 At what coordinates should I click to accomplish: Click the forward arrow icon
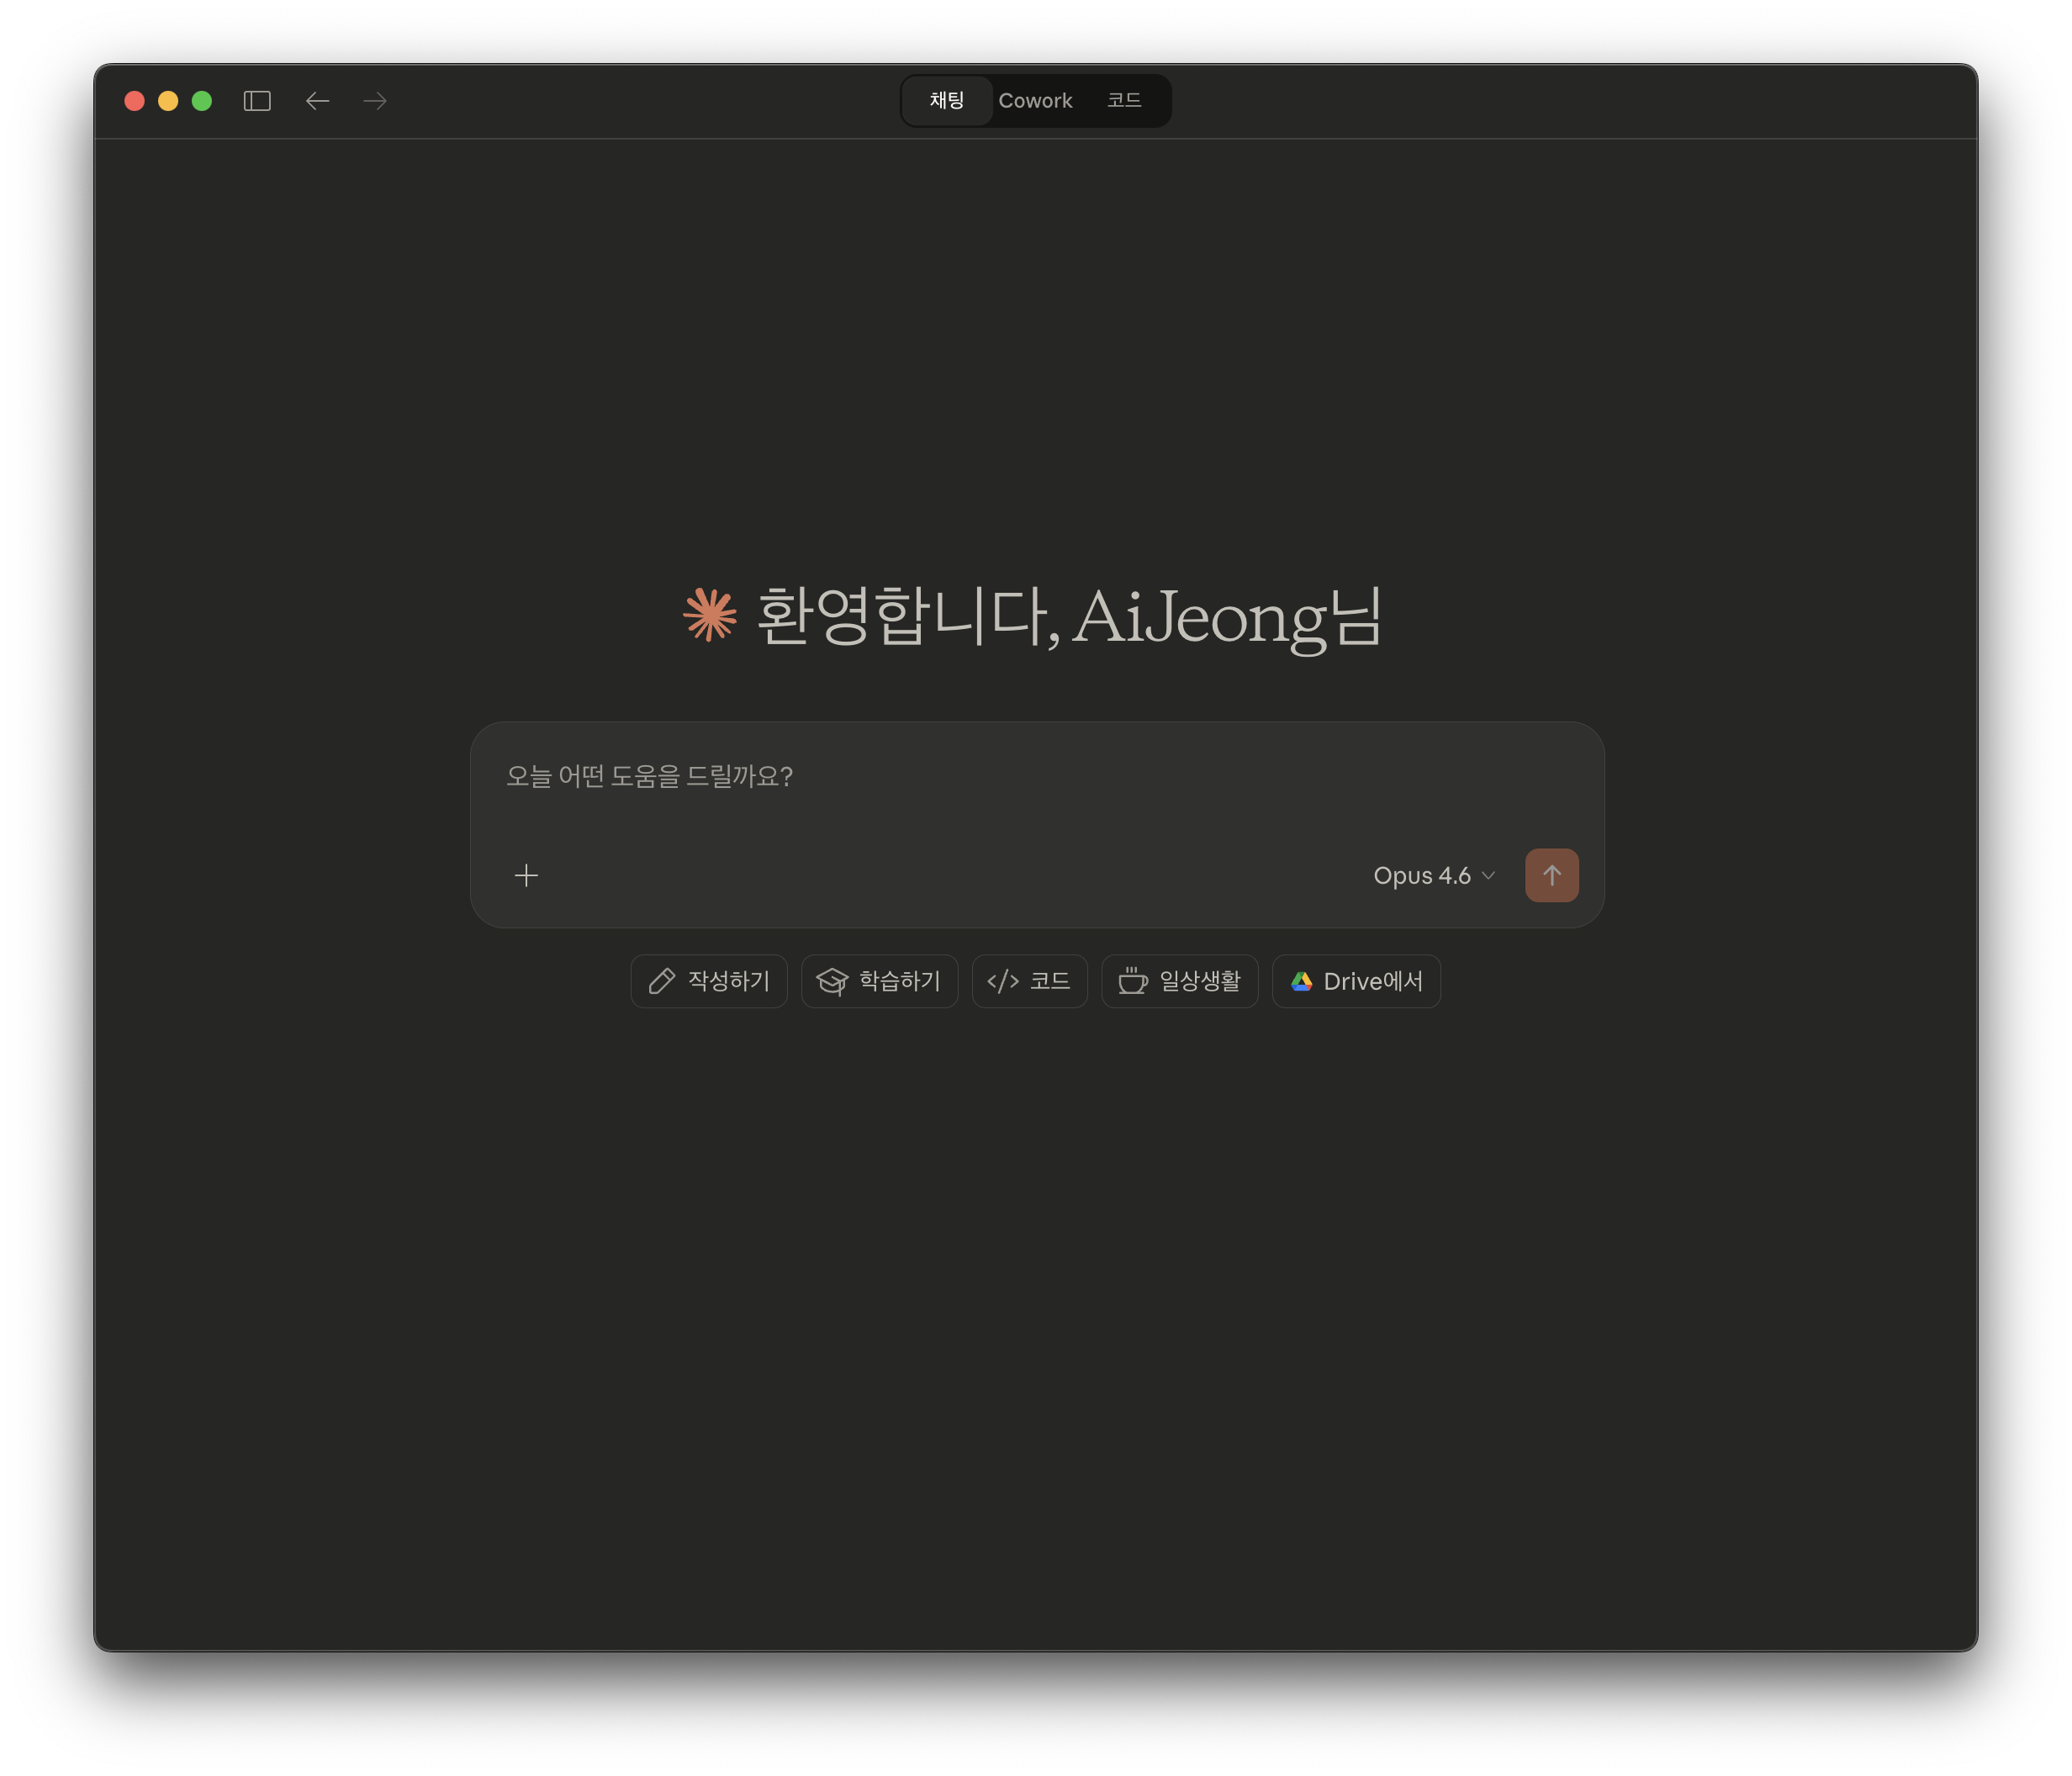click(x=375, y=101)
